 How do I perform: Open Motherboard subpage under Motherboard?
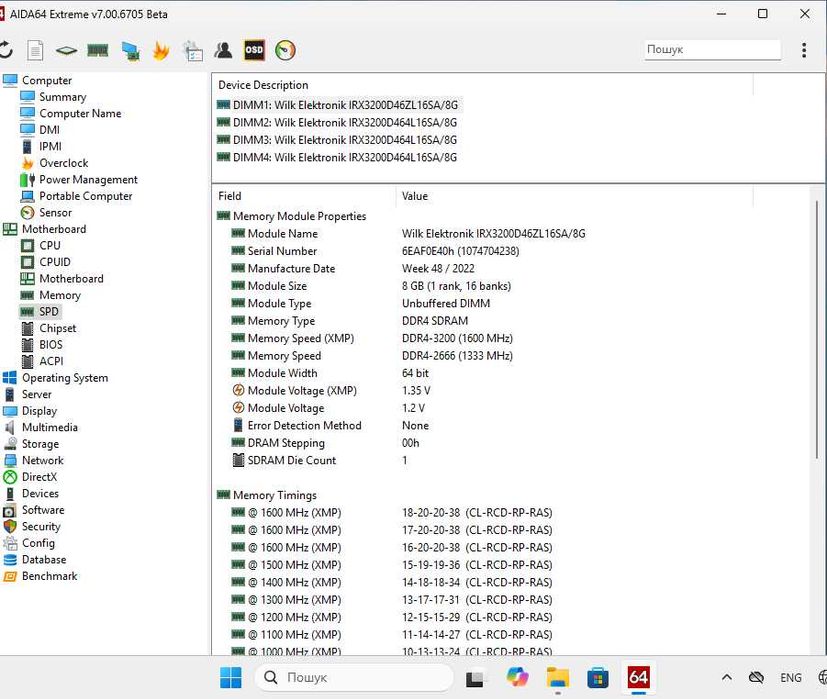(x=71, y=279)
